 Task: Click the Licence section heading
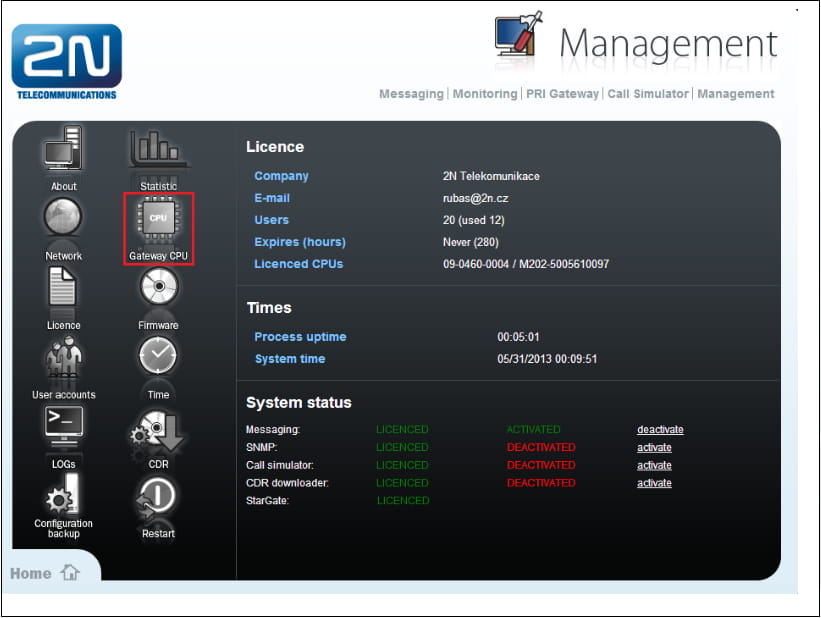(275, 147)
